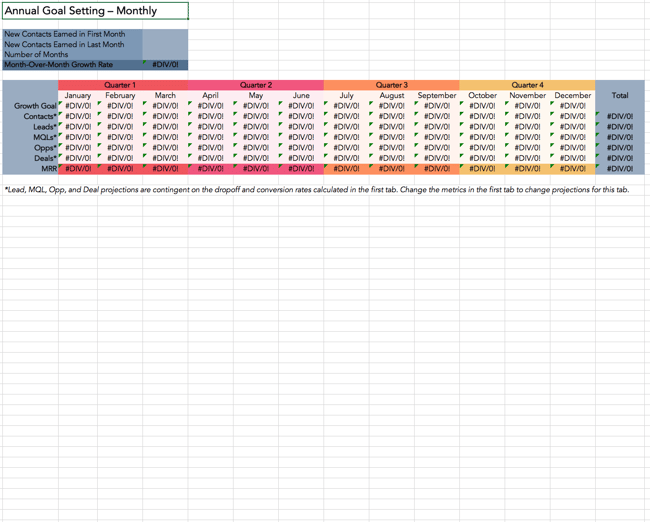Select the November column header
Viewport: 650px width, 522px height.
tap(527, 95)
